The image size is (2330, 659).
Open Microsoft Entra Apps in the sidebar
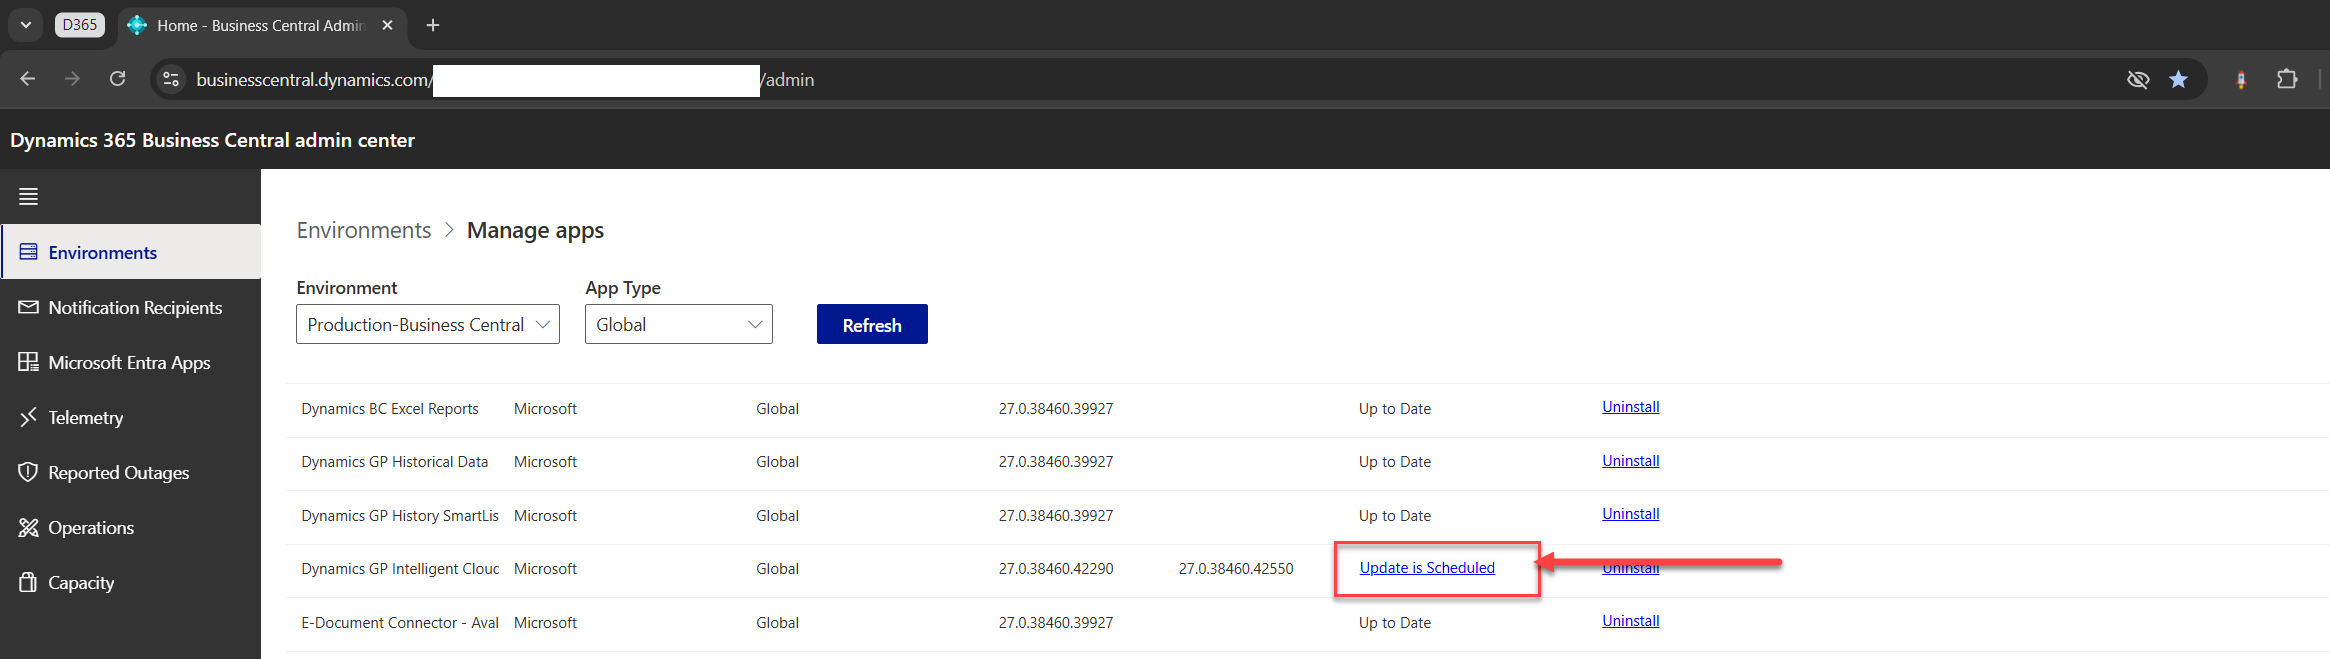tap(131, 362)
